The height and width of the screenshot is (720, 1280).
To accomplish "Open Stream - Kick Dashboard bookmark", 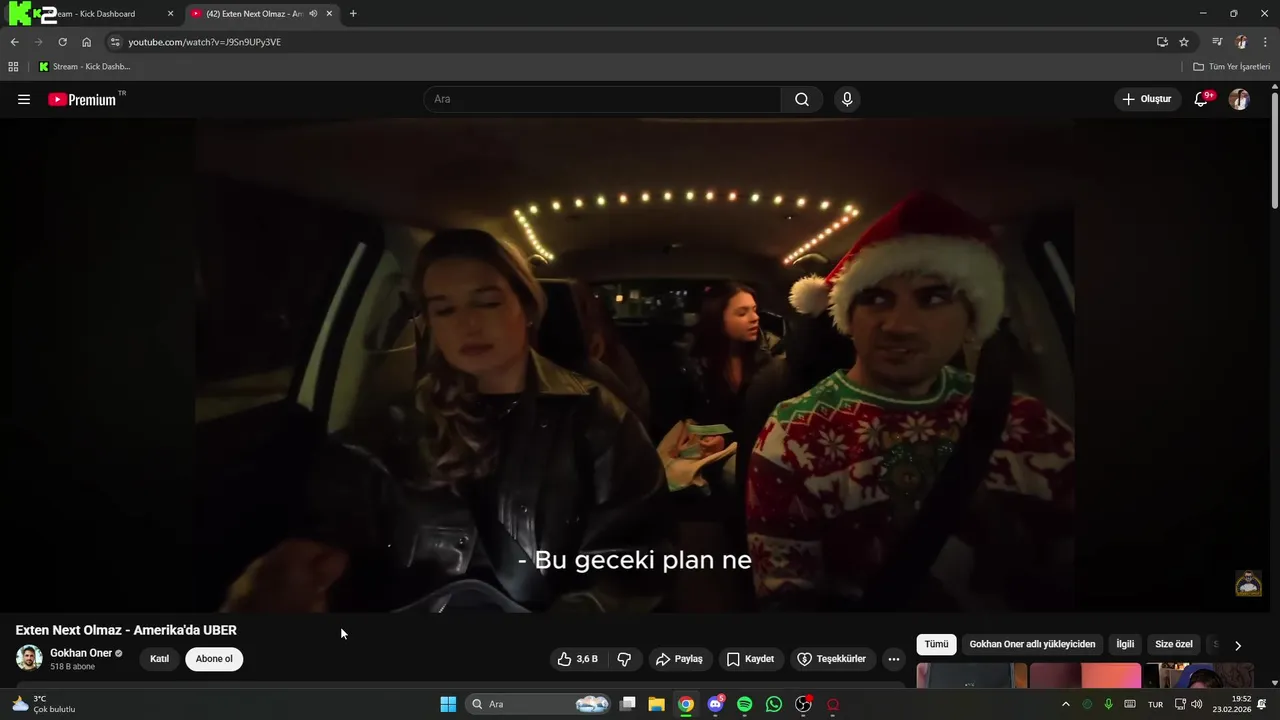I will coord(84,66).
